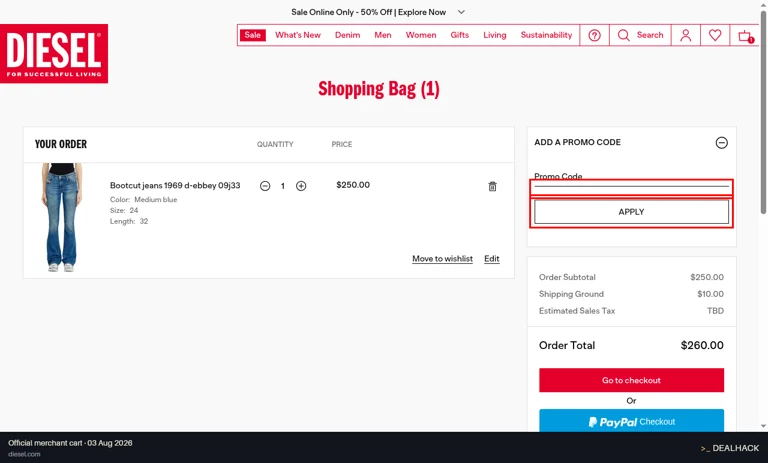This screenshot has height=463, width=768.
Task: Open the help question mark icon
Action: [594, 35]
